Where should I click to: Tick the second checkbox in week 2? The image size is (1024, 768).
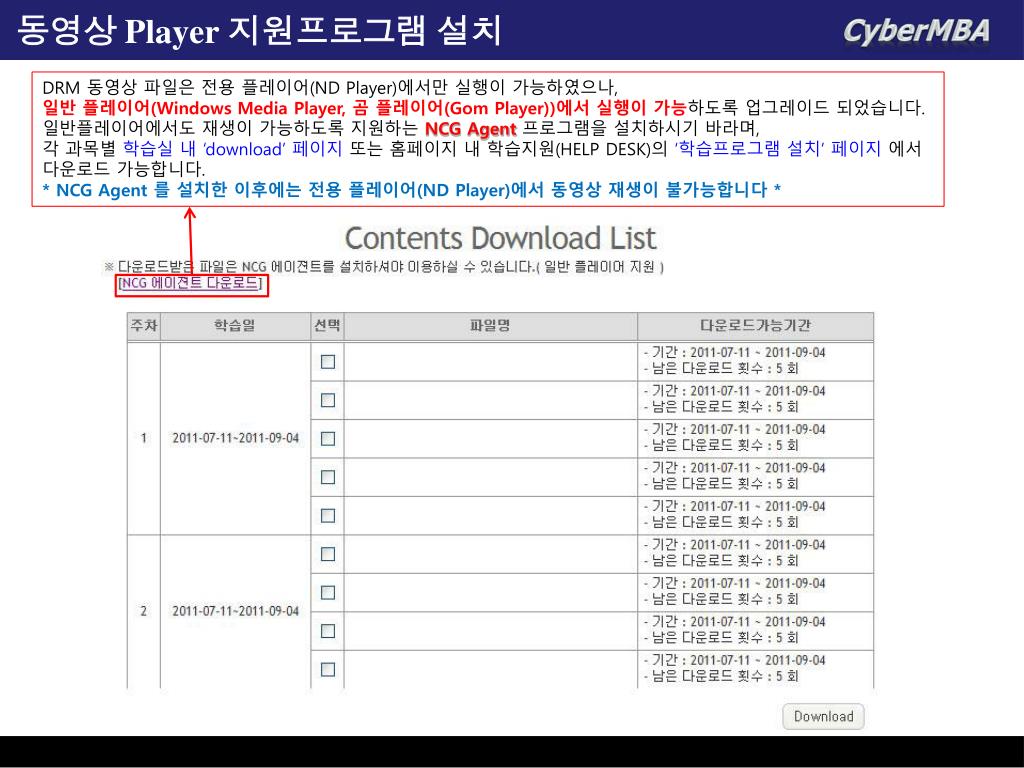(x=328, y=593)
